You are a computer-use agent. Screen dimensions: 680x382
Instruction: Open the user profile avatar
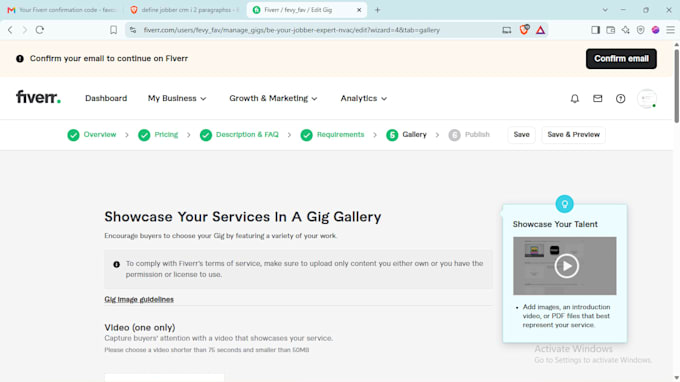[x=647, y=98]
